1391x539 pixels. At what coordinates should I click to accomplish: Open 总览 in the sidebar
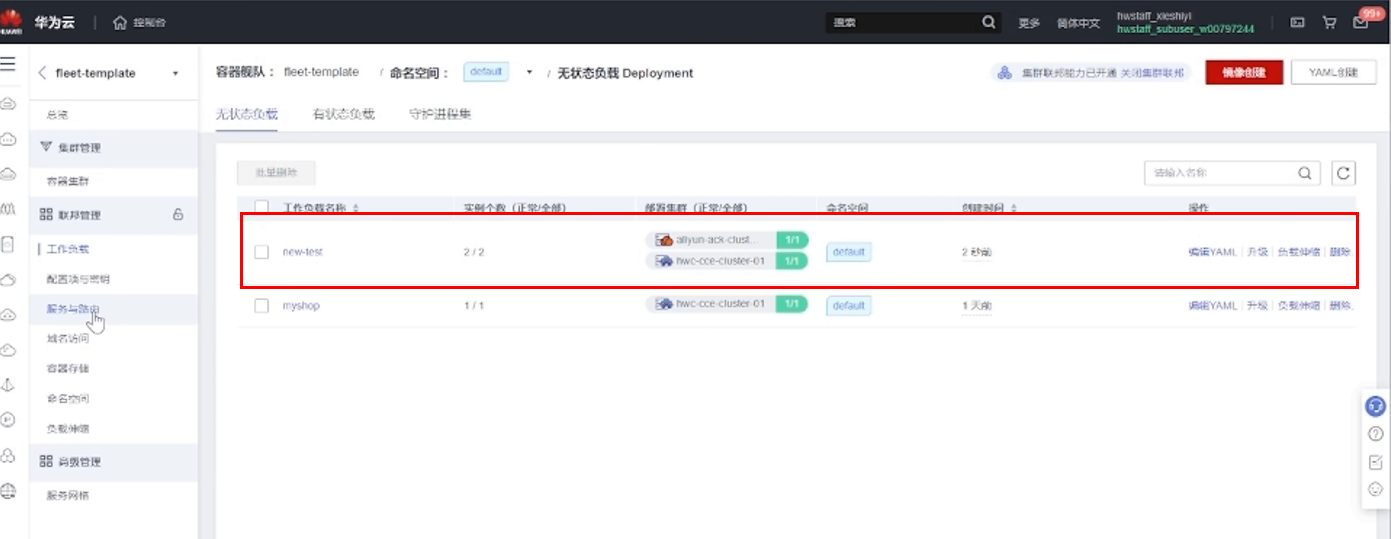57,116
